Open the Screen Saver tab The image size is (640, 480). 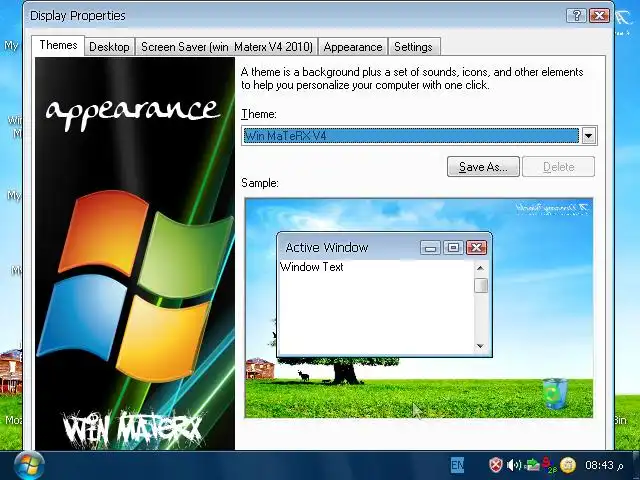(227, 47)
